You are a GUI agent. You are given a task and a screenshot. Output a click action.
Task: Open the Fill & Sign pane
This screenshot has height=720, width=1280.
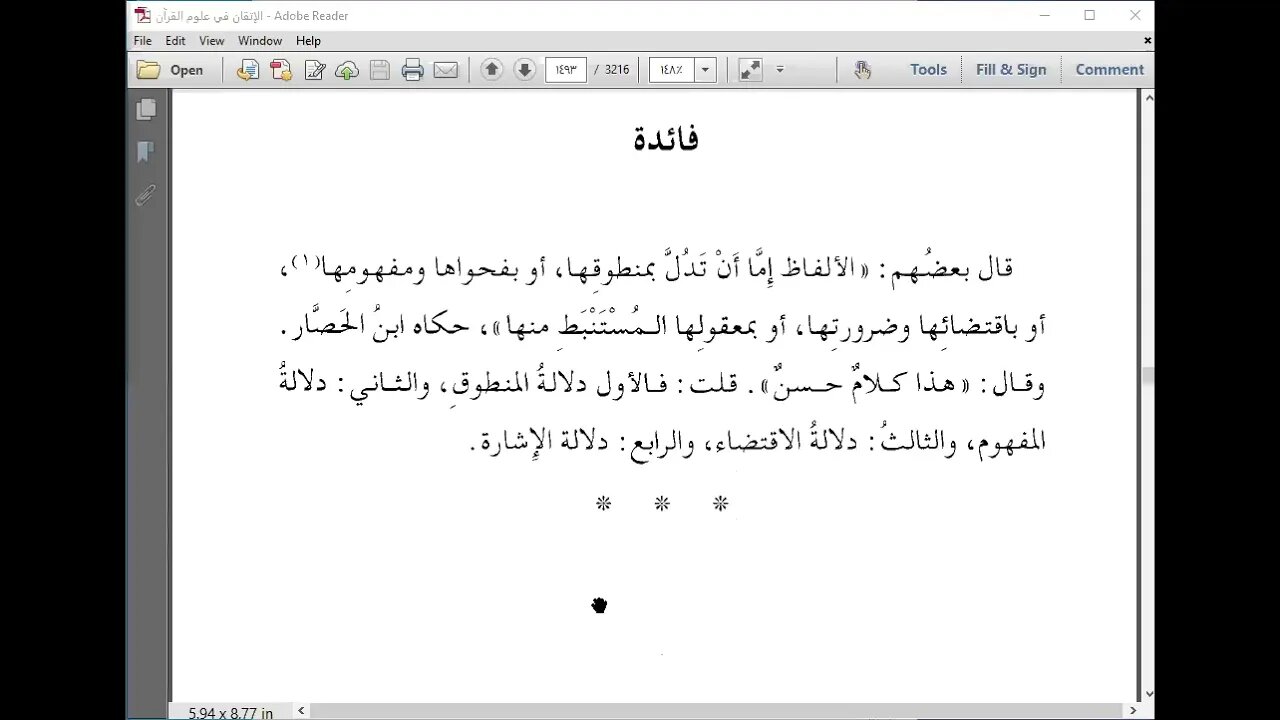(x=1011, y=70)
